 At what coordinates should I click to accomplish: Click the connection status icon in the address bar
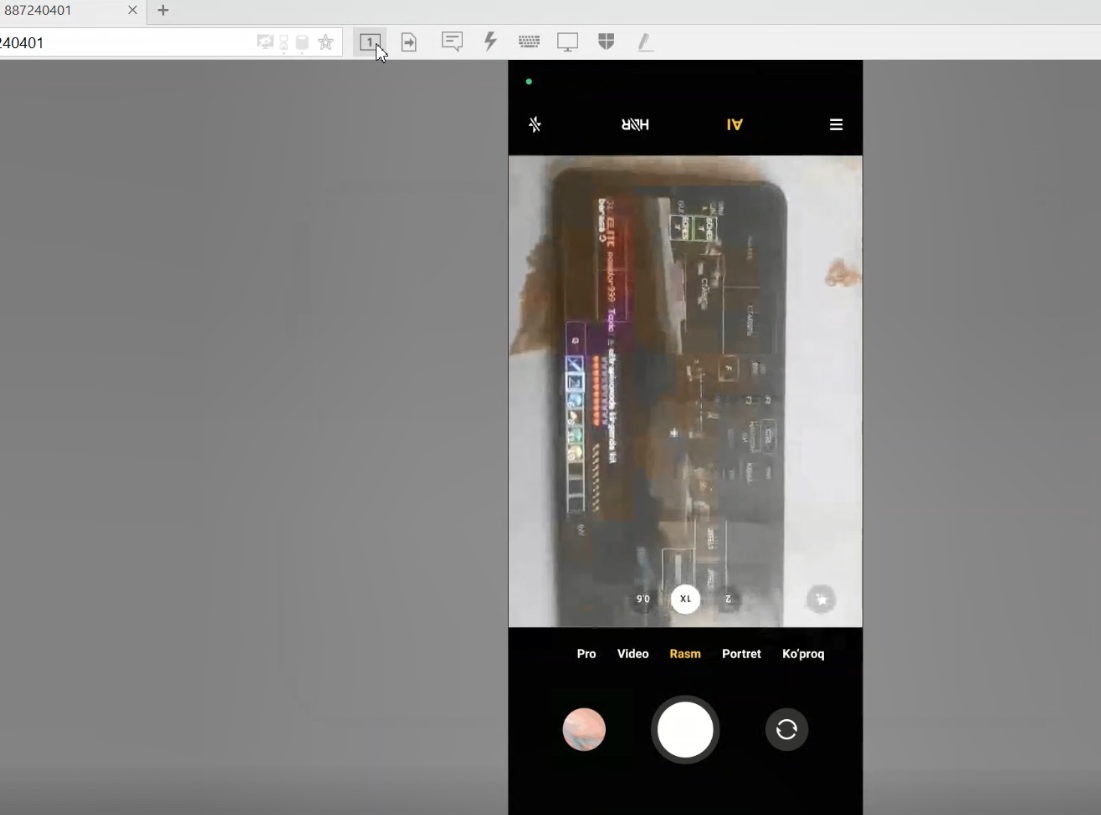265,42
